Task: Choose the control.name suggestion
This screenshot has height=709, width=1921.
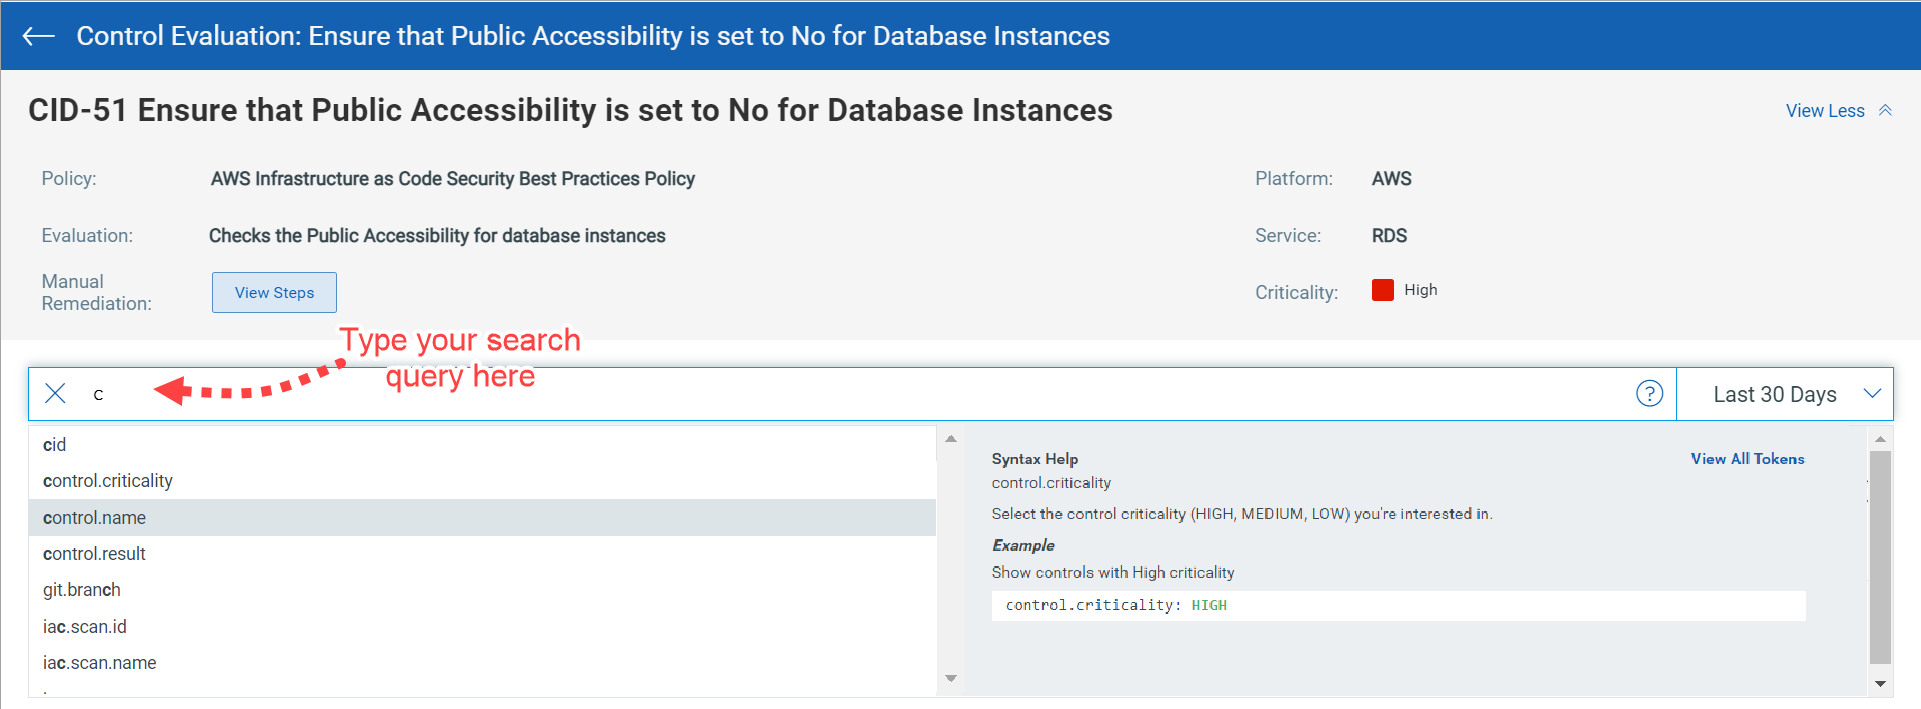Action: pyautogui.click(x=482, y=518)
